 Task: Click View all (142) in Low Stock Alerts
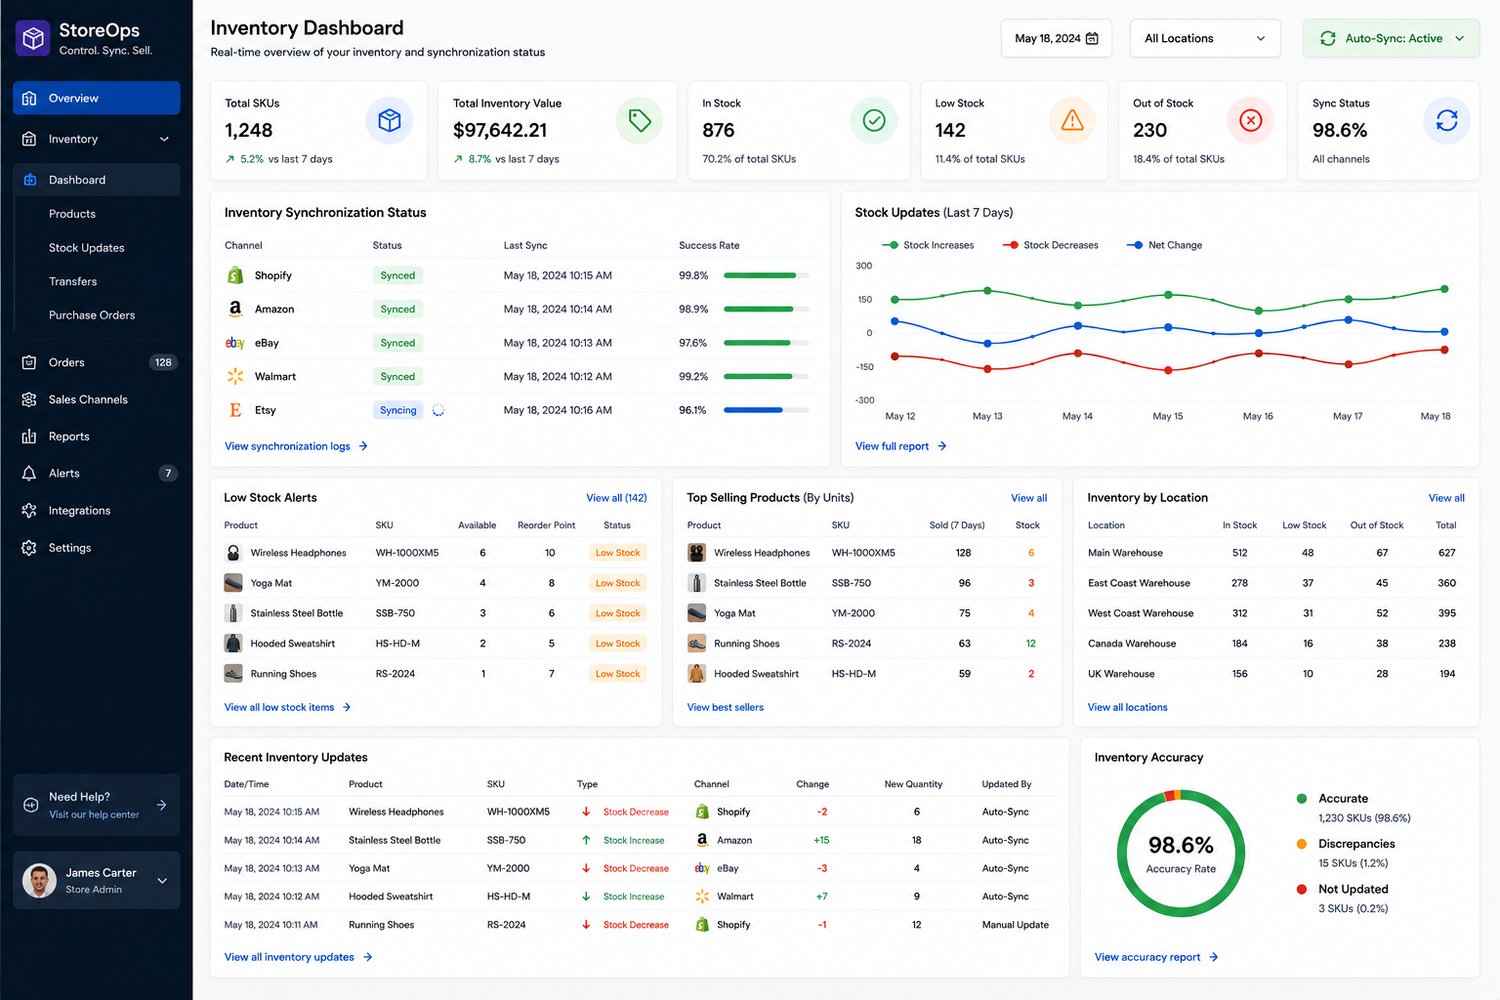(616, 498)
